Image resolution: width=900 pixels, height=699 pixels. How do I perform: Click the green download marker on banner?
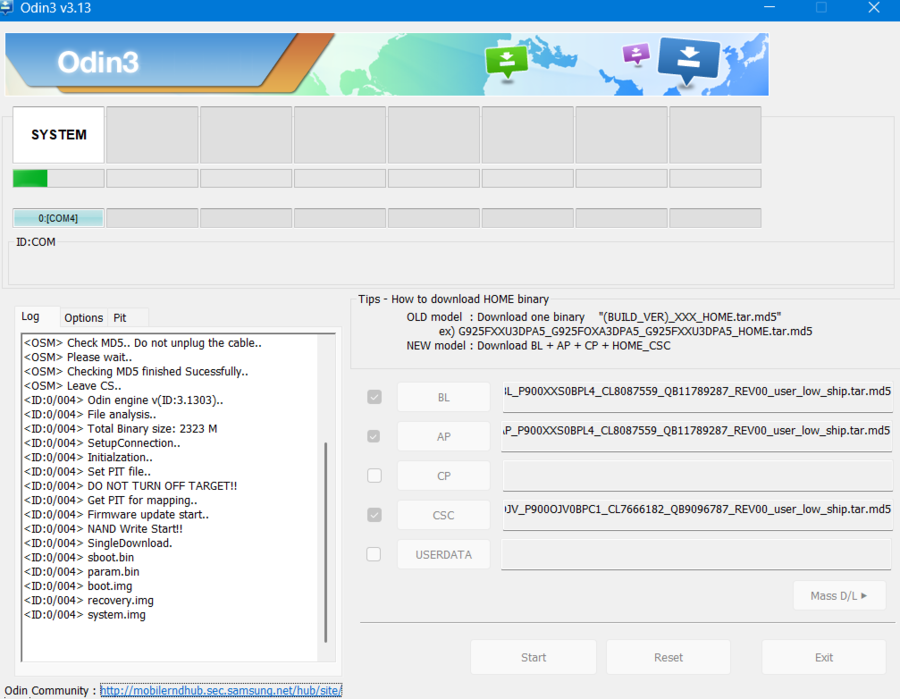point(506,61)
